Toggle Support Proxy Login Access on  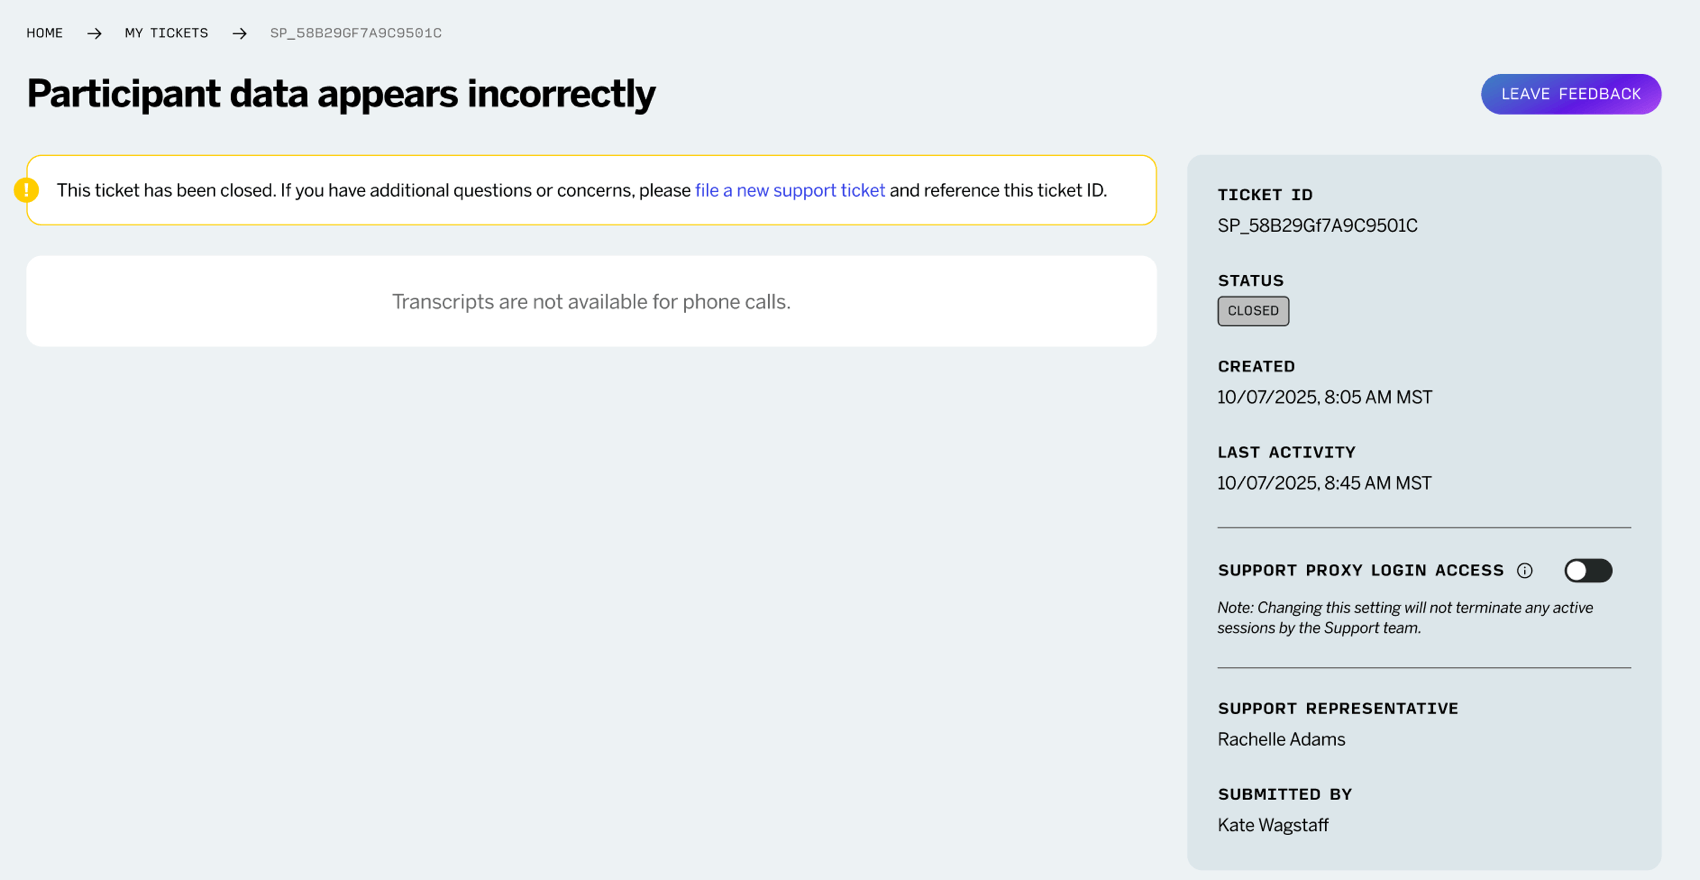pyautogui.click(x=1587, y=570)
